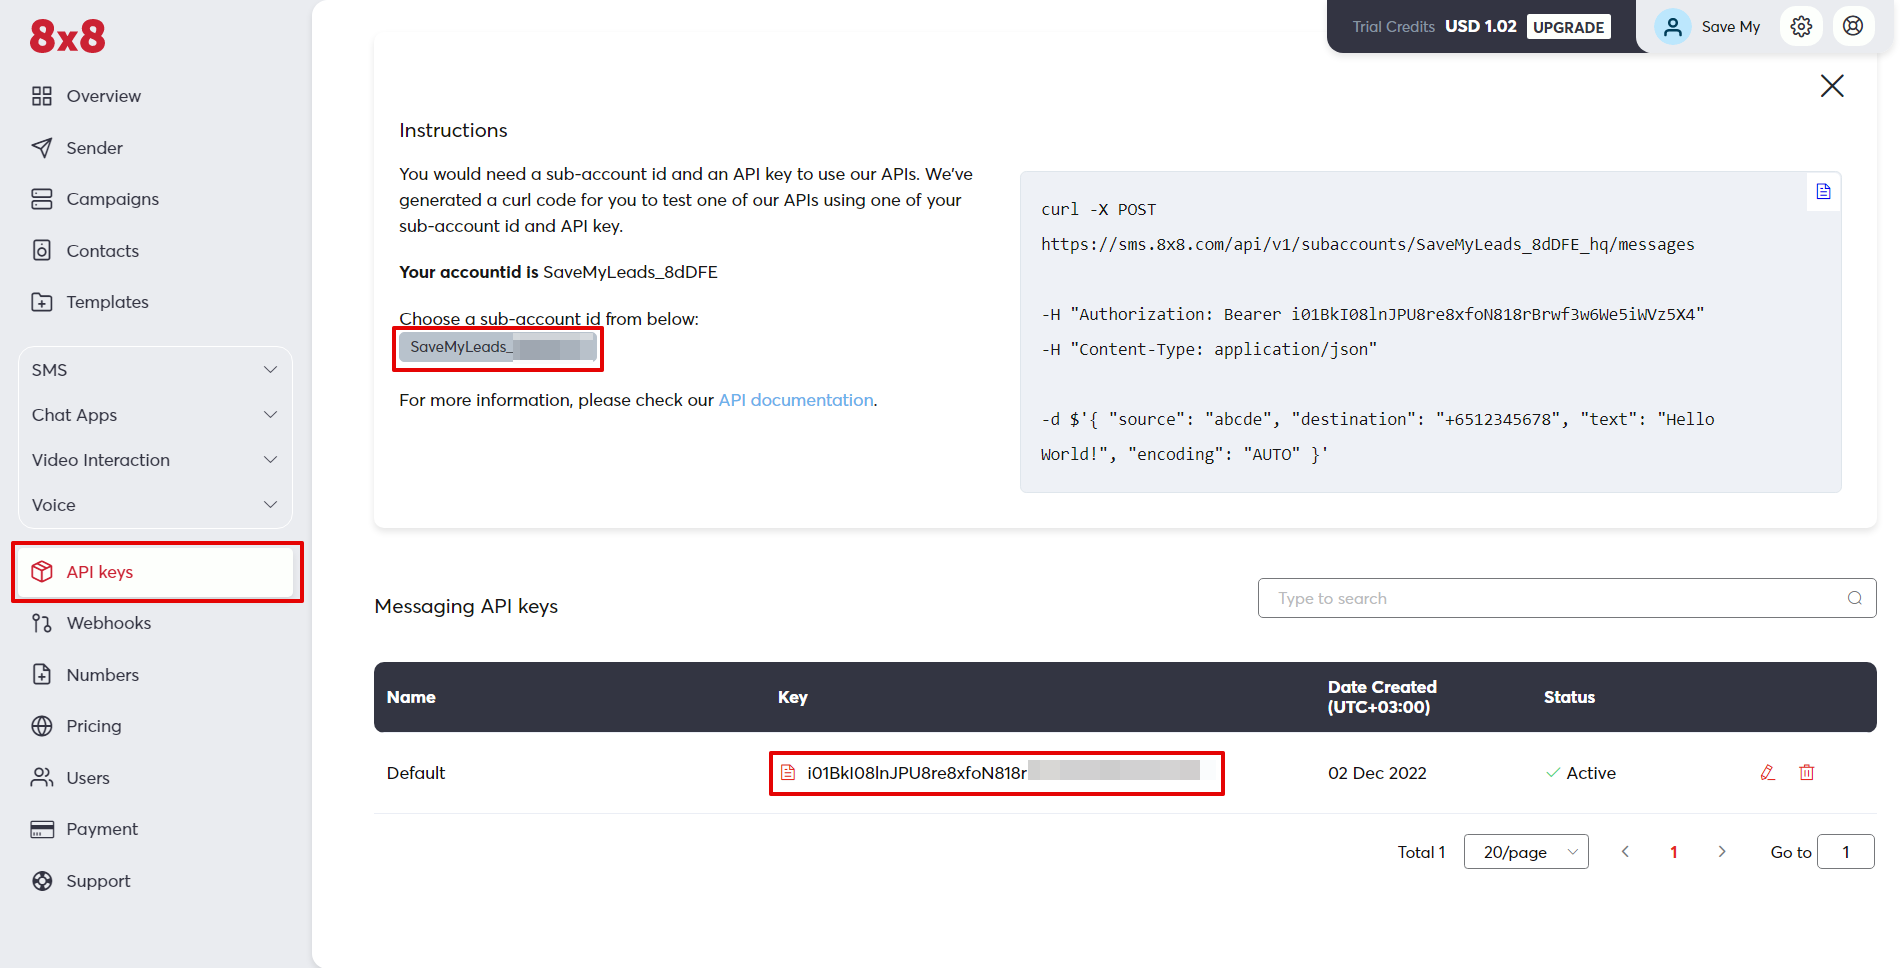The image size is (1901, 968).
Task: Go to previous page arrow
Action: (x=1625, y=852)
